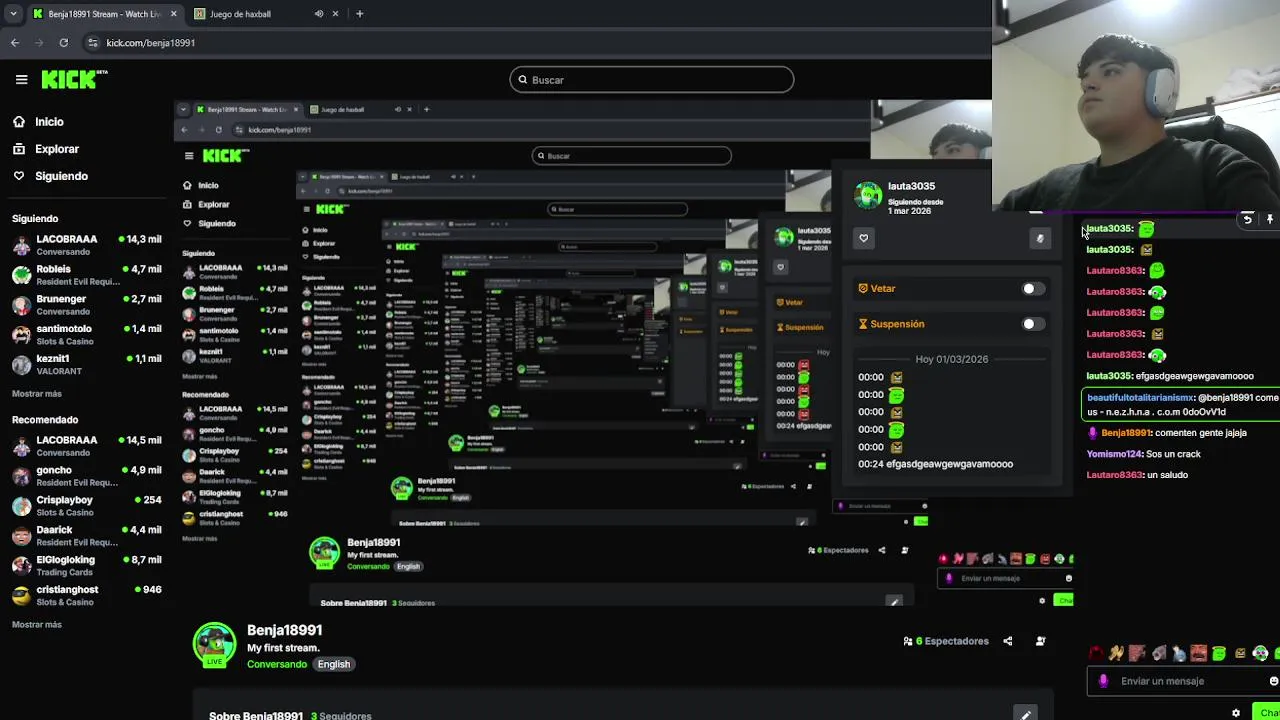
Task: Insert praying hands emote from outer chat row
Action: pos(1117,654)
